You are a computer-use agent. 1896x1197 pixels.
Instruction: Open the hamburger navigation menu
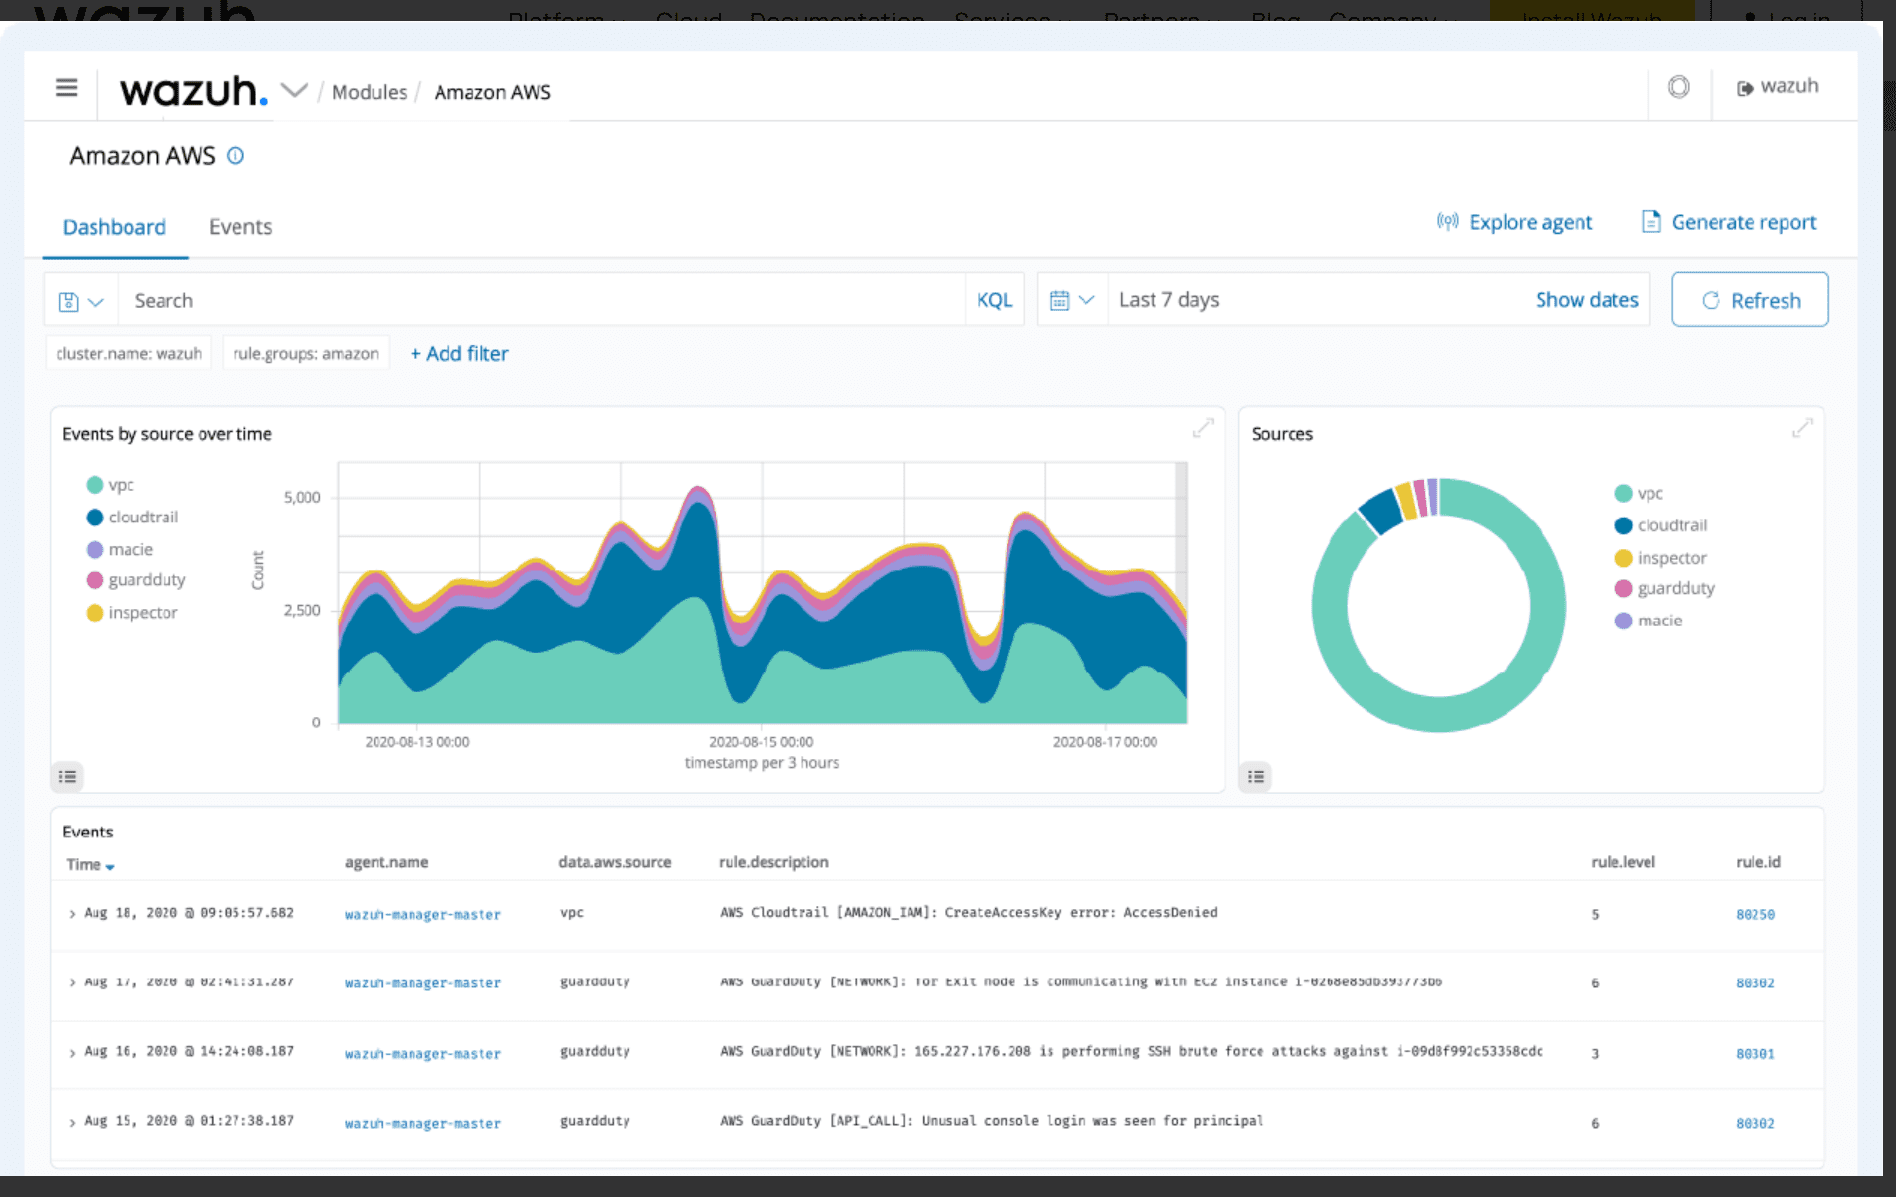pos(66,88)
